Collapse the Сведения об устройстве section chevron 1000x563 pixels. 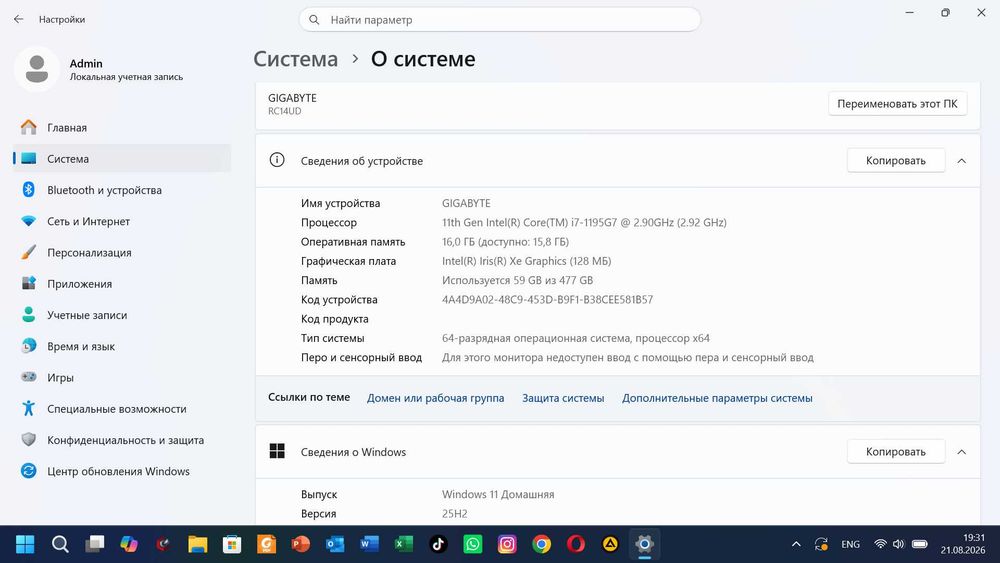point(962,161)
